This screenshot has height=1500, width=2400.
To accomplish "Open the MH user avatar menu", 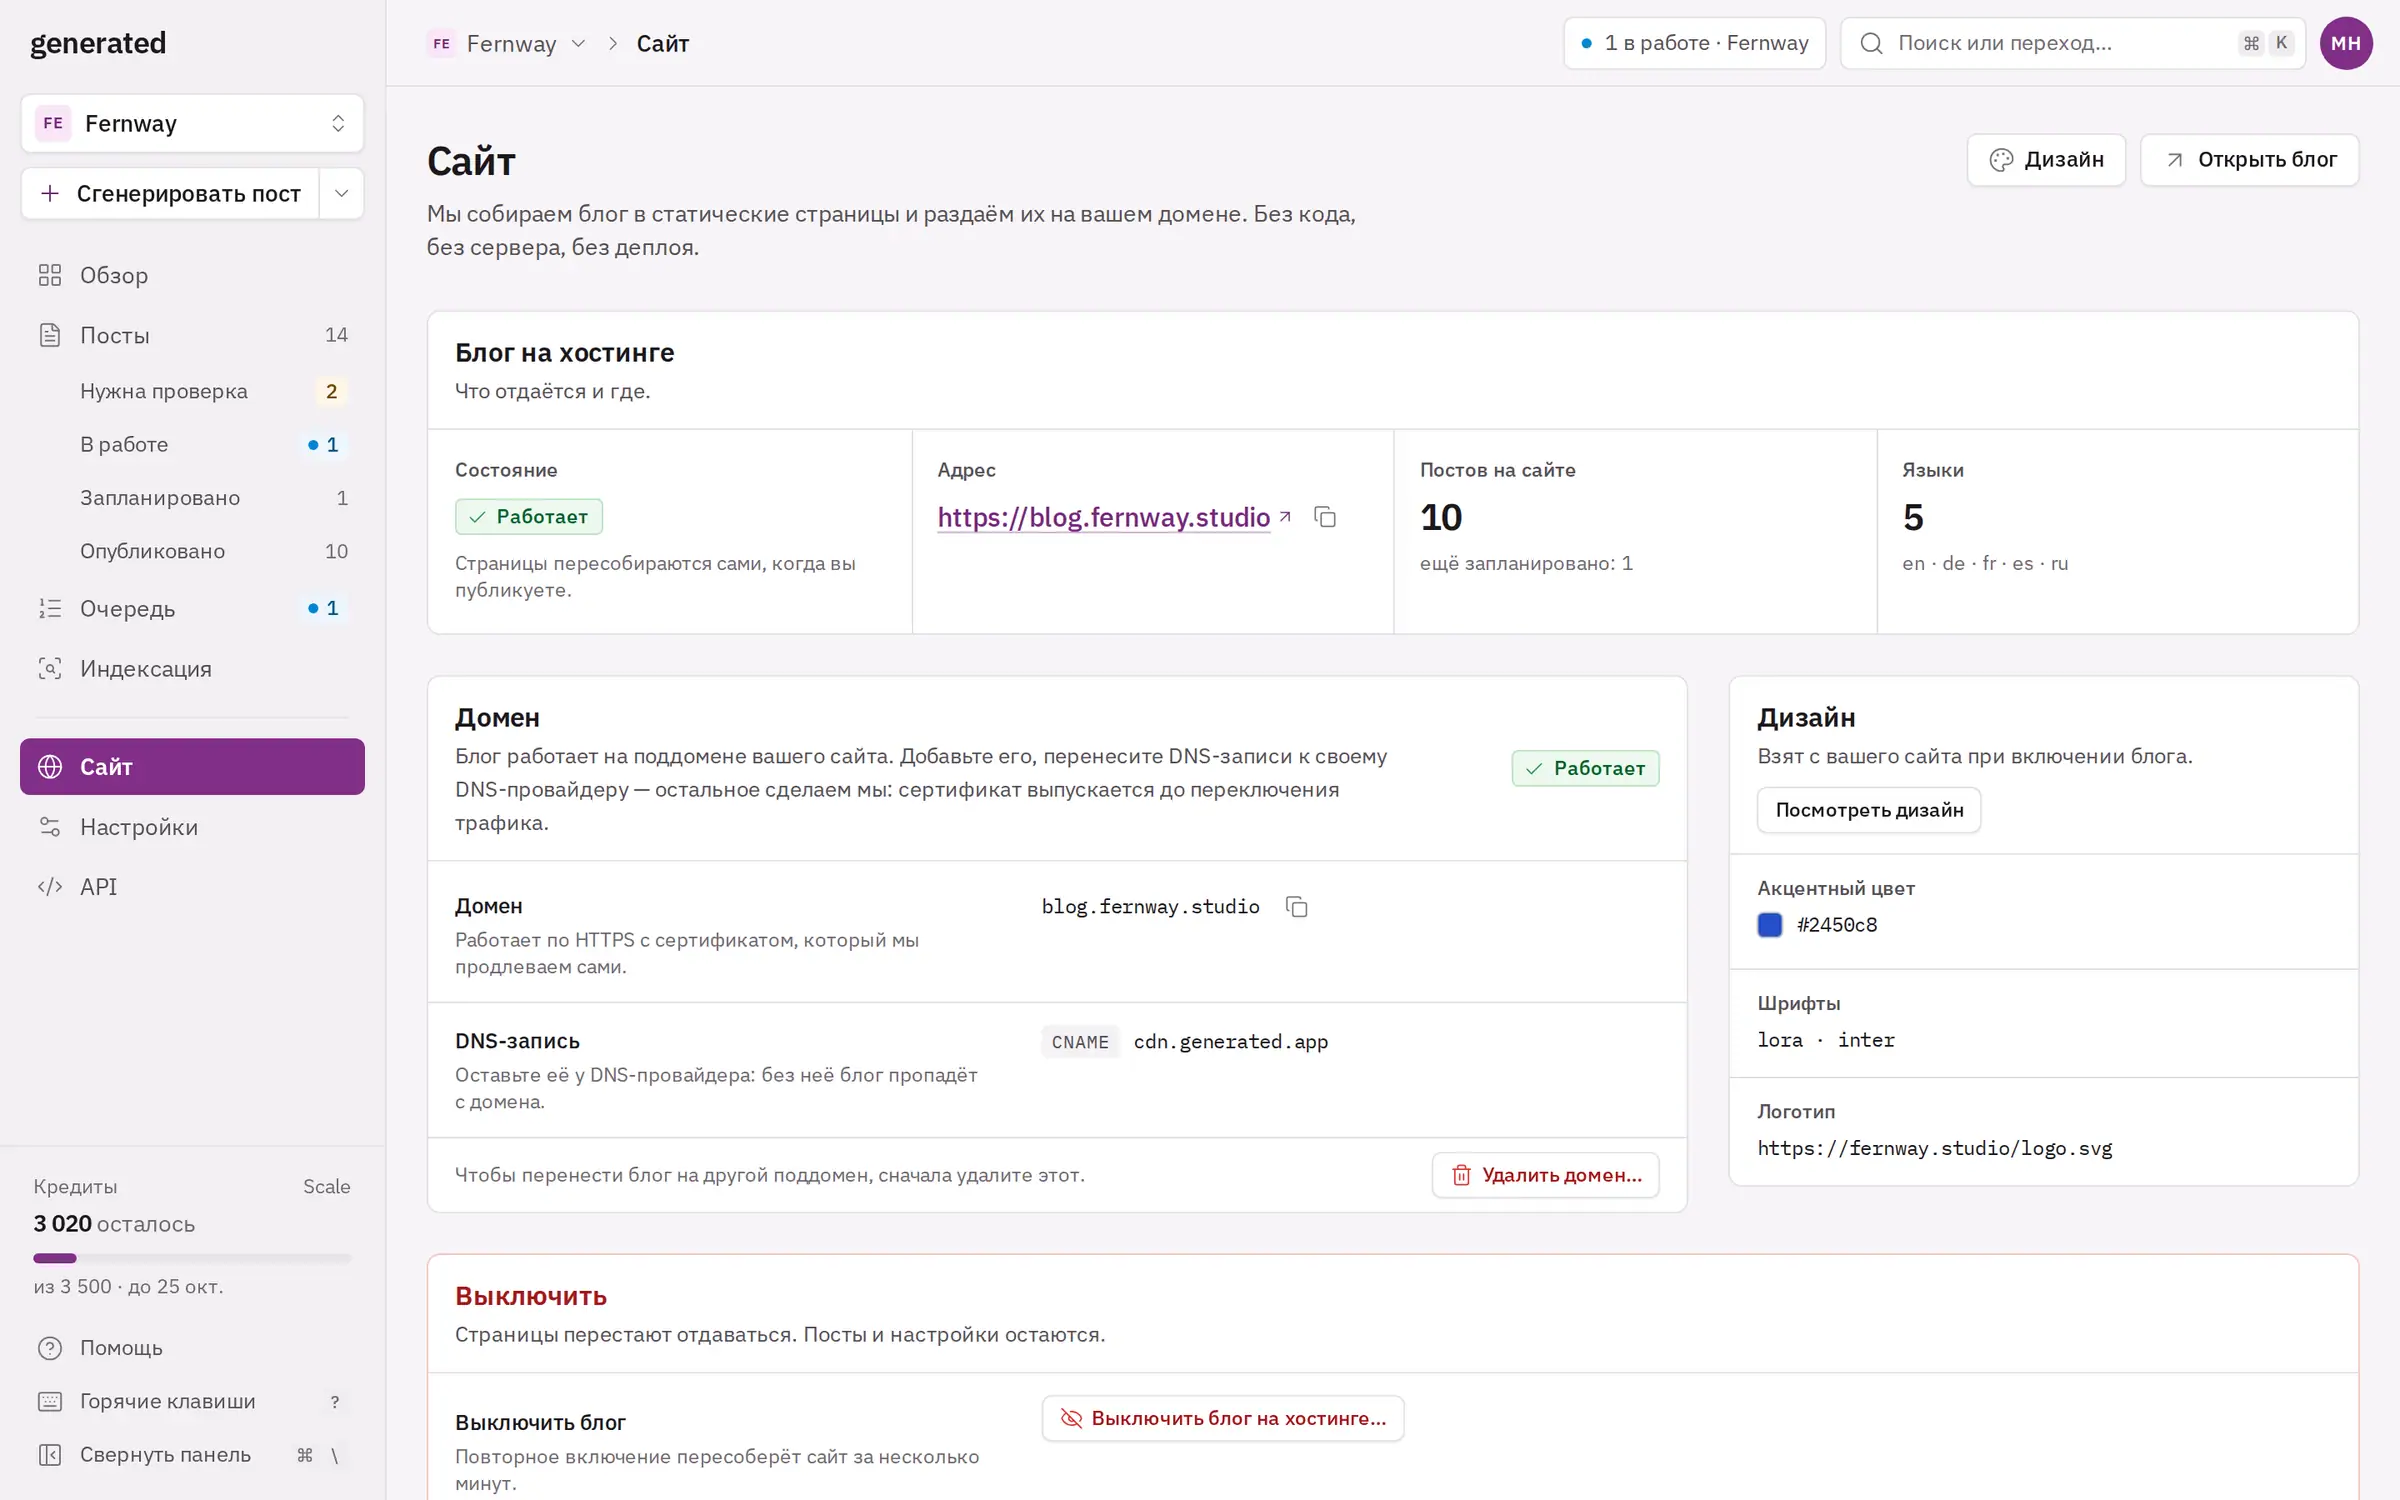I will point(2346,43).
